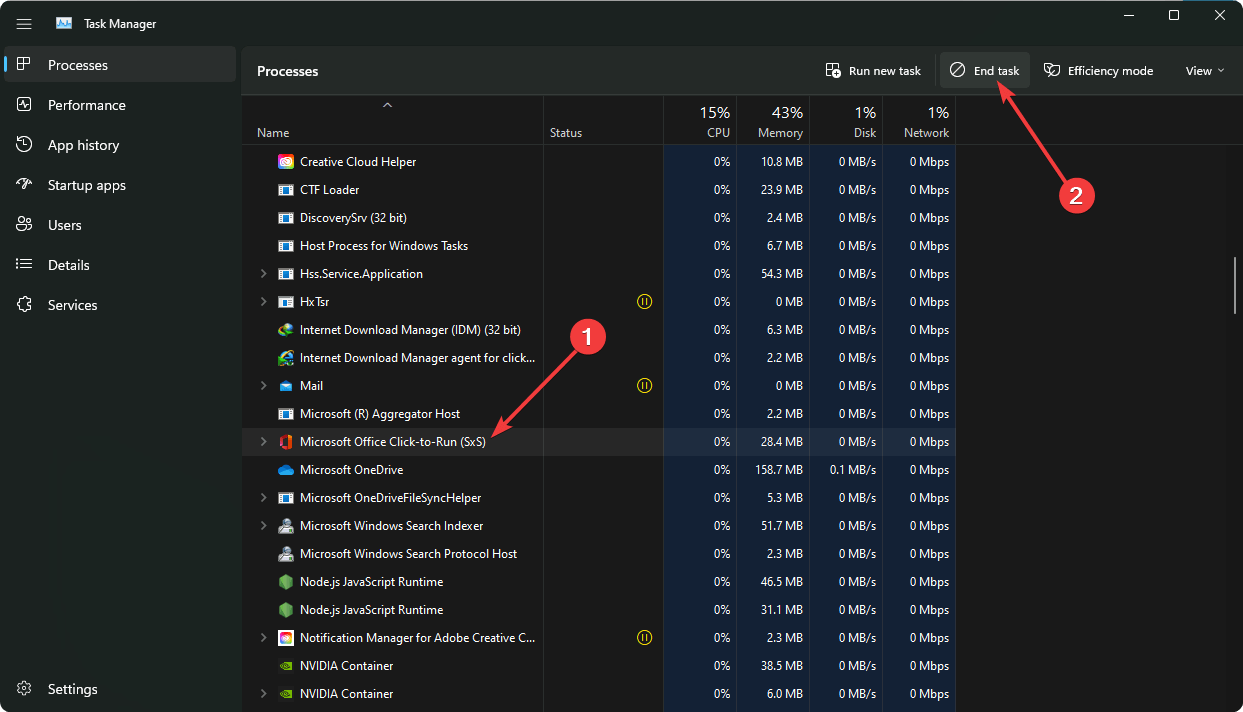Sort processes by the Status column
Image resolution: width=1243 pixels, height=712 pixels.
[603, 121]
